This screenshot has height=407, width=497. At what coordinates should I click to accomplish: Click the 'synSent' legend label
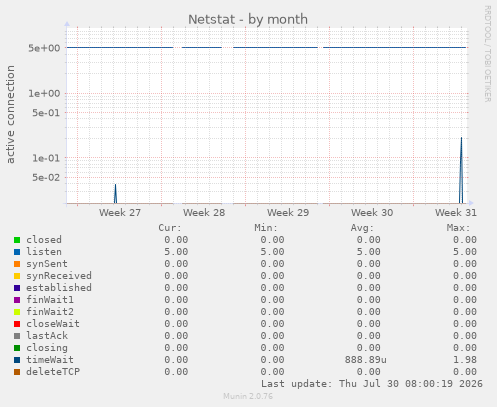click(x=47, y=264)
